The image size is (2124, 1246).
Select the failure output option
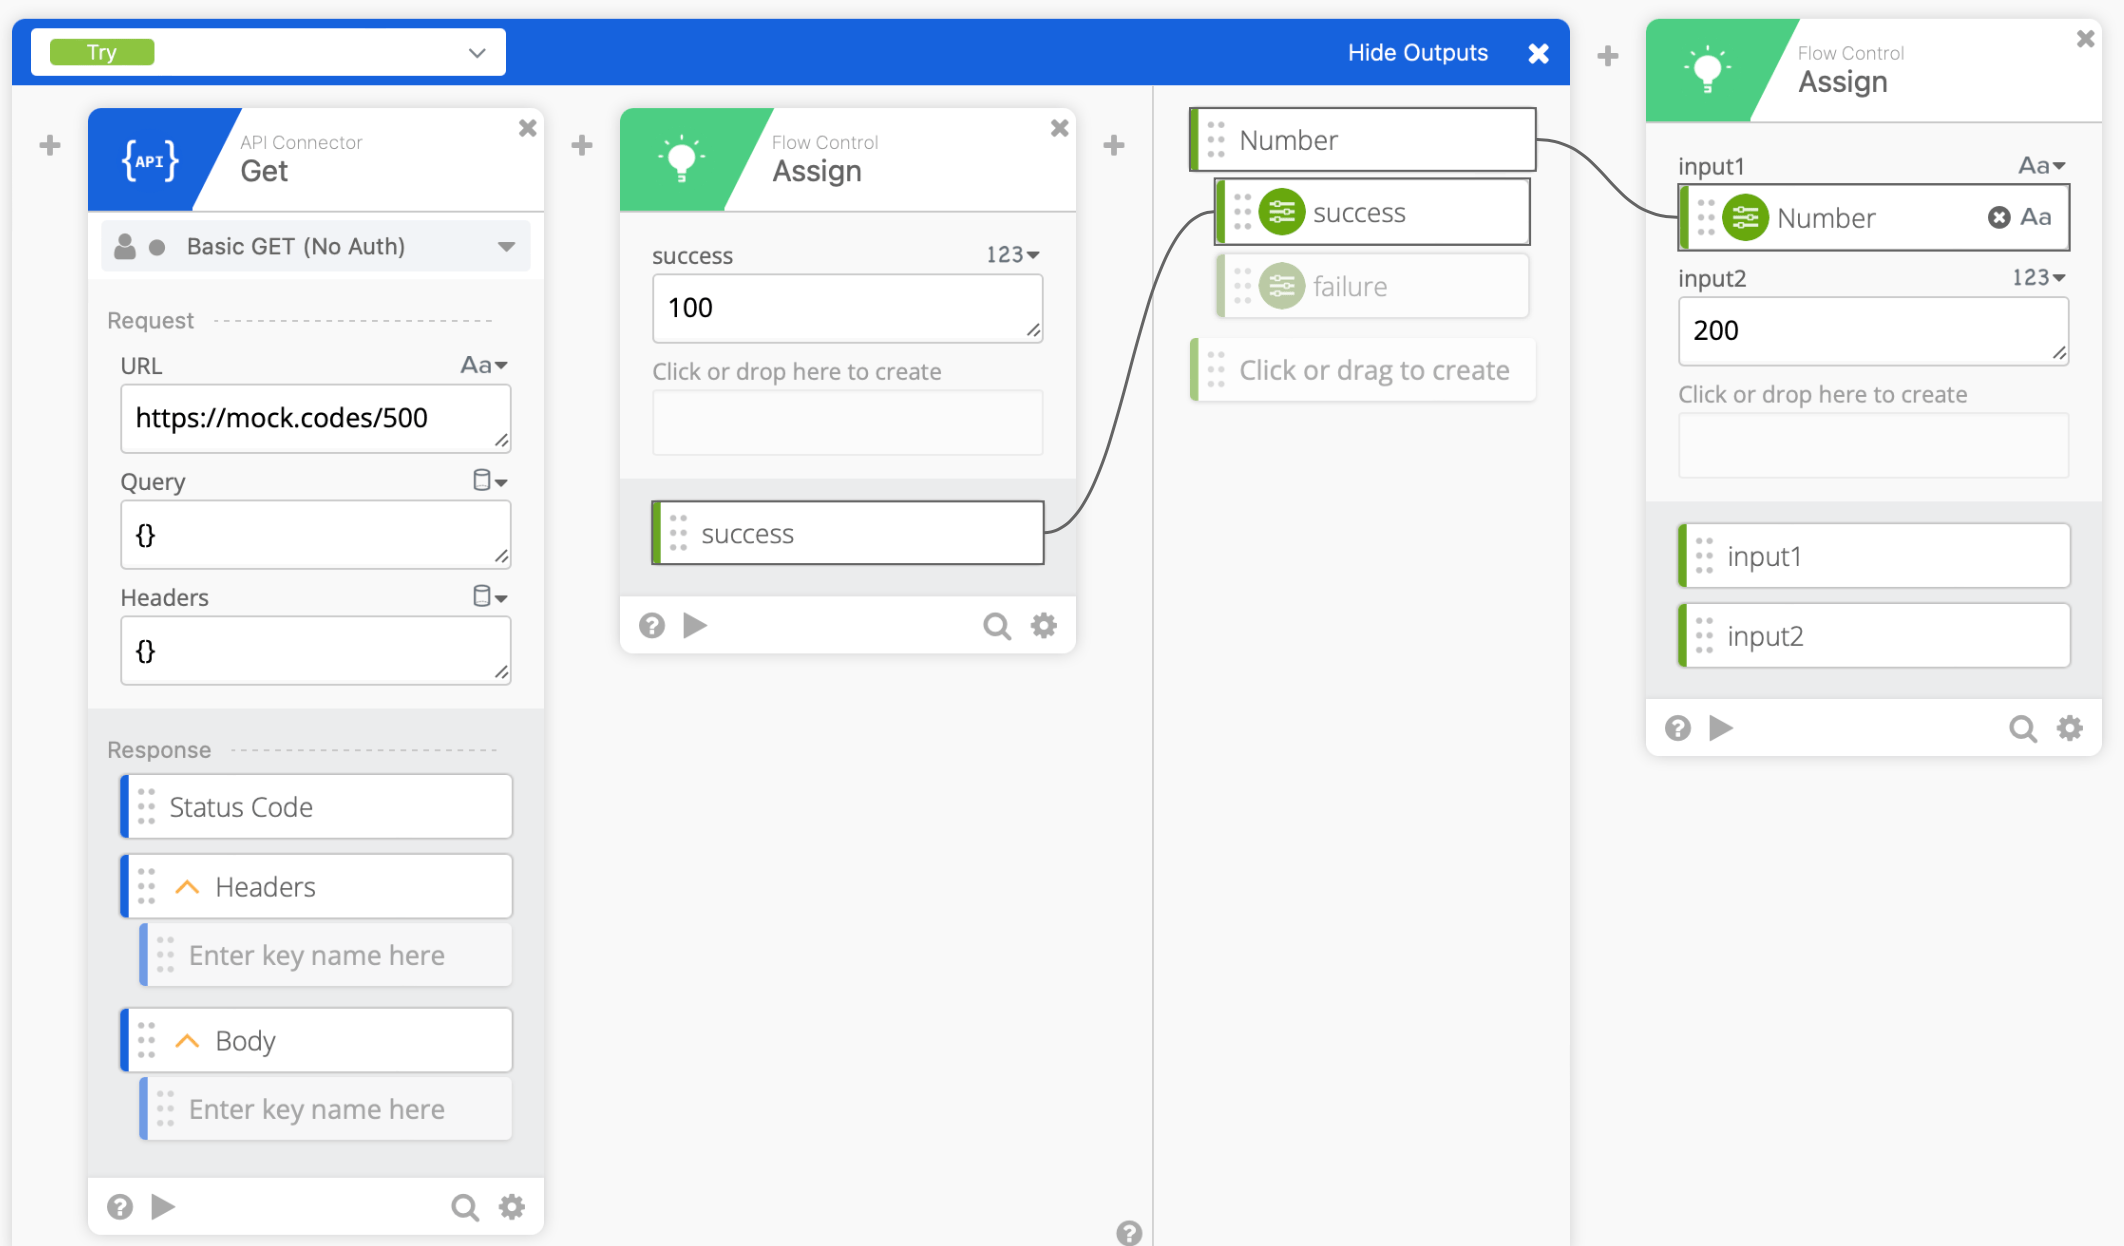pyautogui.click(x=1349, y=287)
